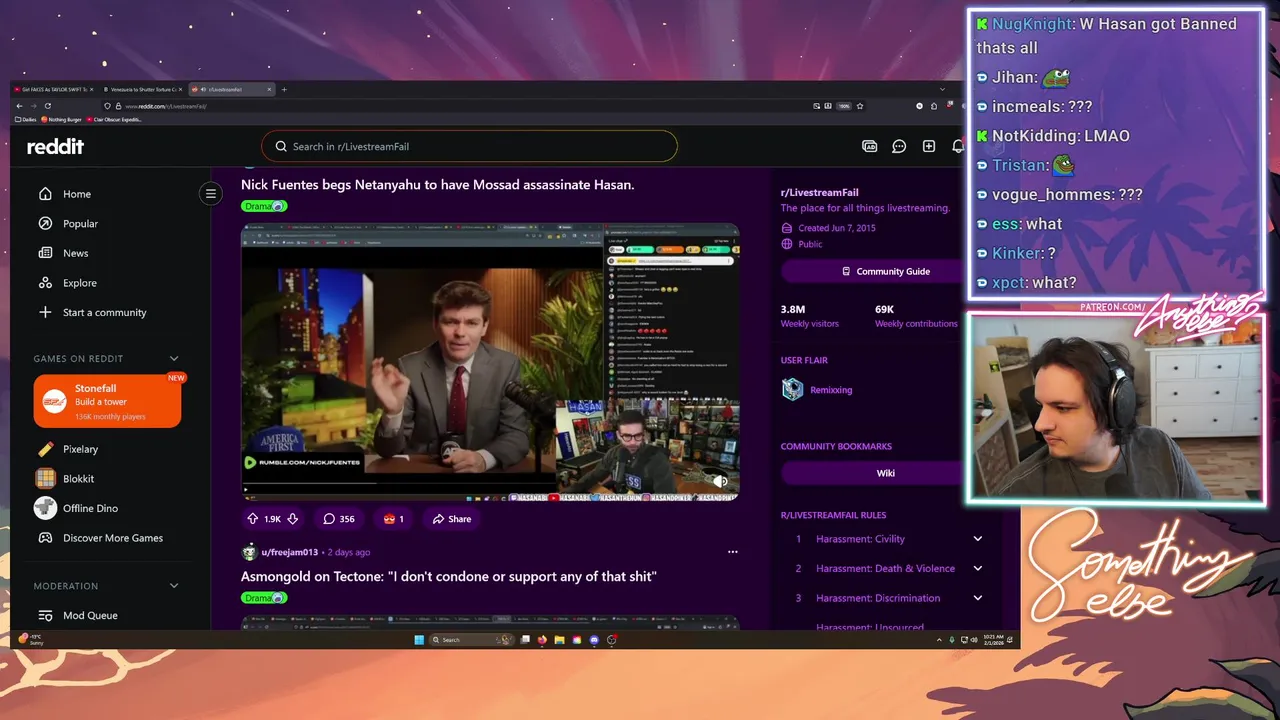1280x720 pixels.
Task: Click the advertise icon in Reddit header
Action: pos(869,146)
